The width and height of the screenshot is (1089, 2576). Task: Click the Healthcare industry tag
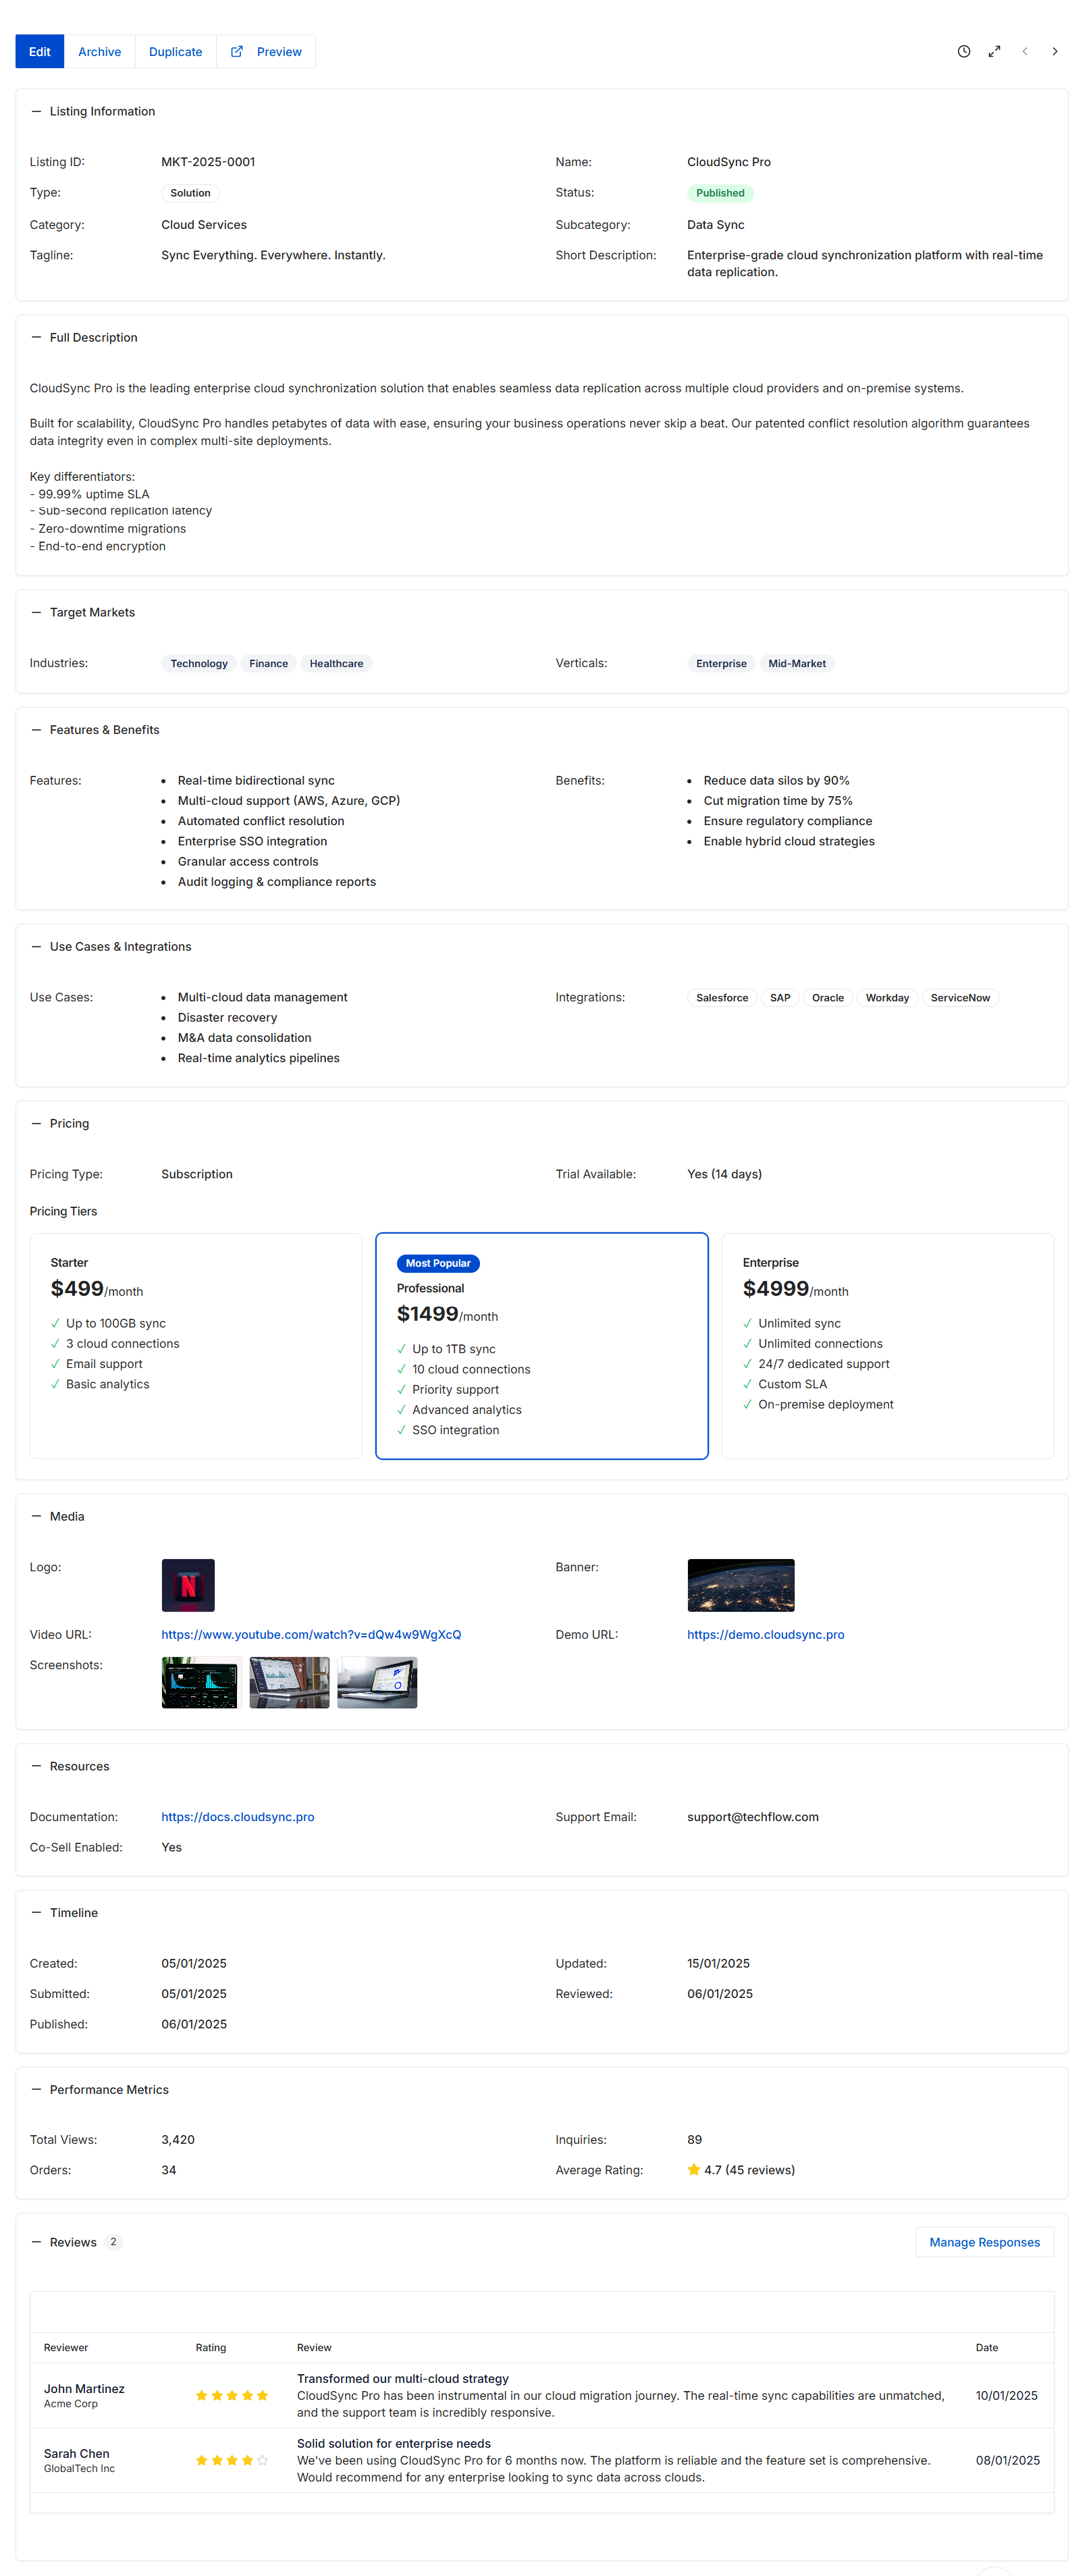[x=336, y=664]
